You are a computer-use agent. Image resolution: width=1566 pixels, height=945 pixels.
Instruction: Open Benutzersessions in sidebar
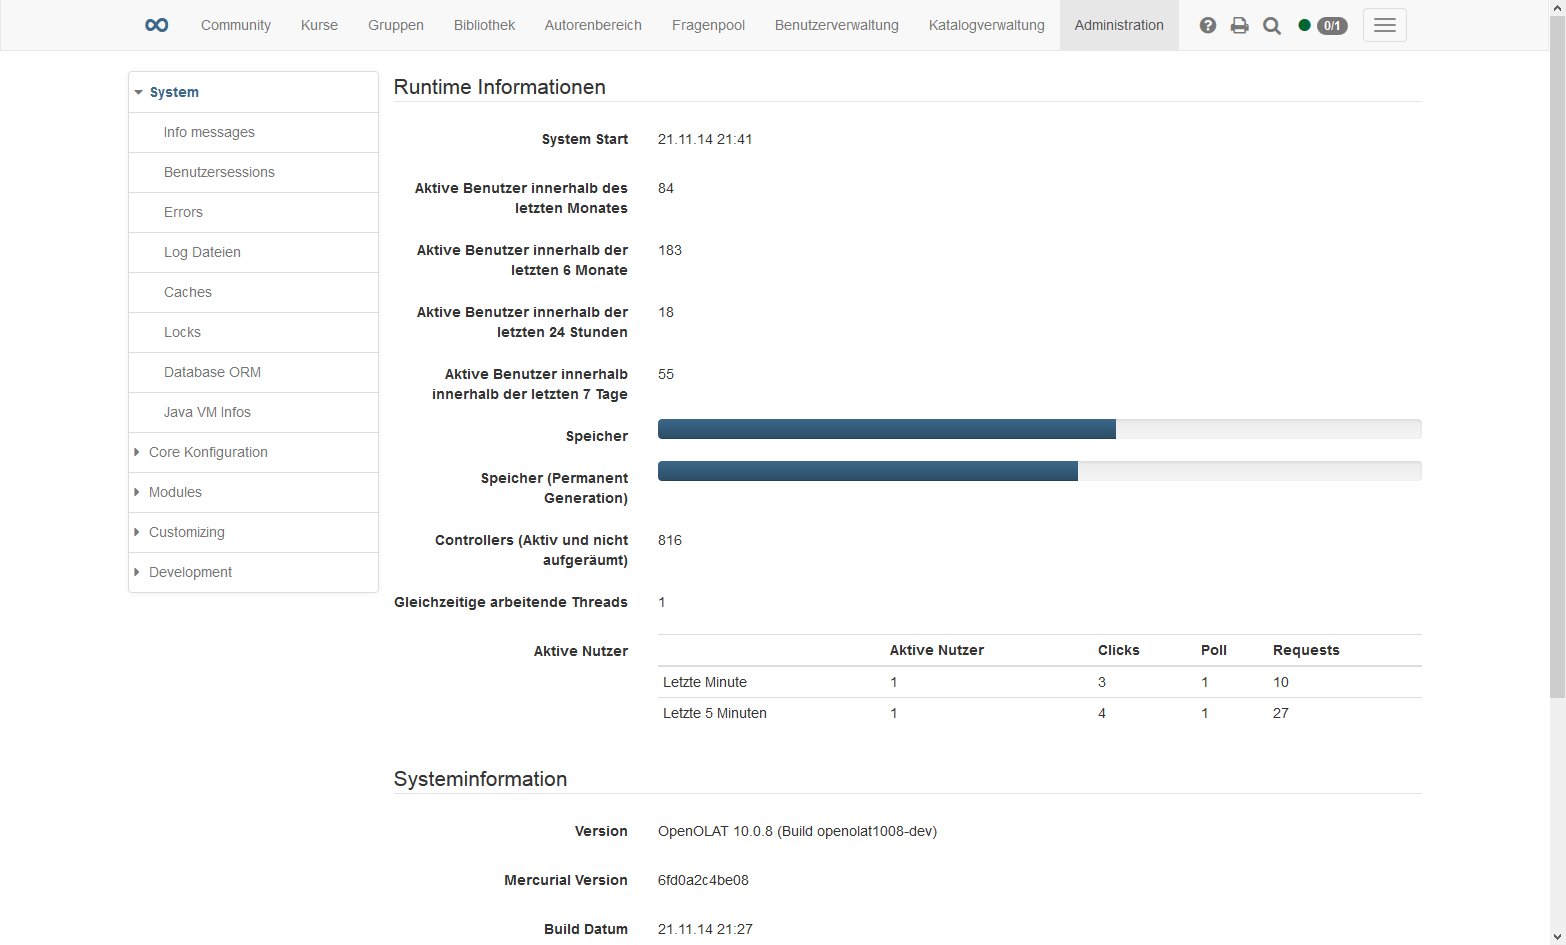[x=253, y=172]
